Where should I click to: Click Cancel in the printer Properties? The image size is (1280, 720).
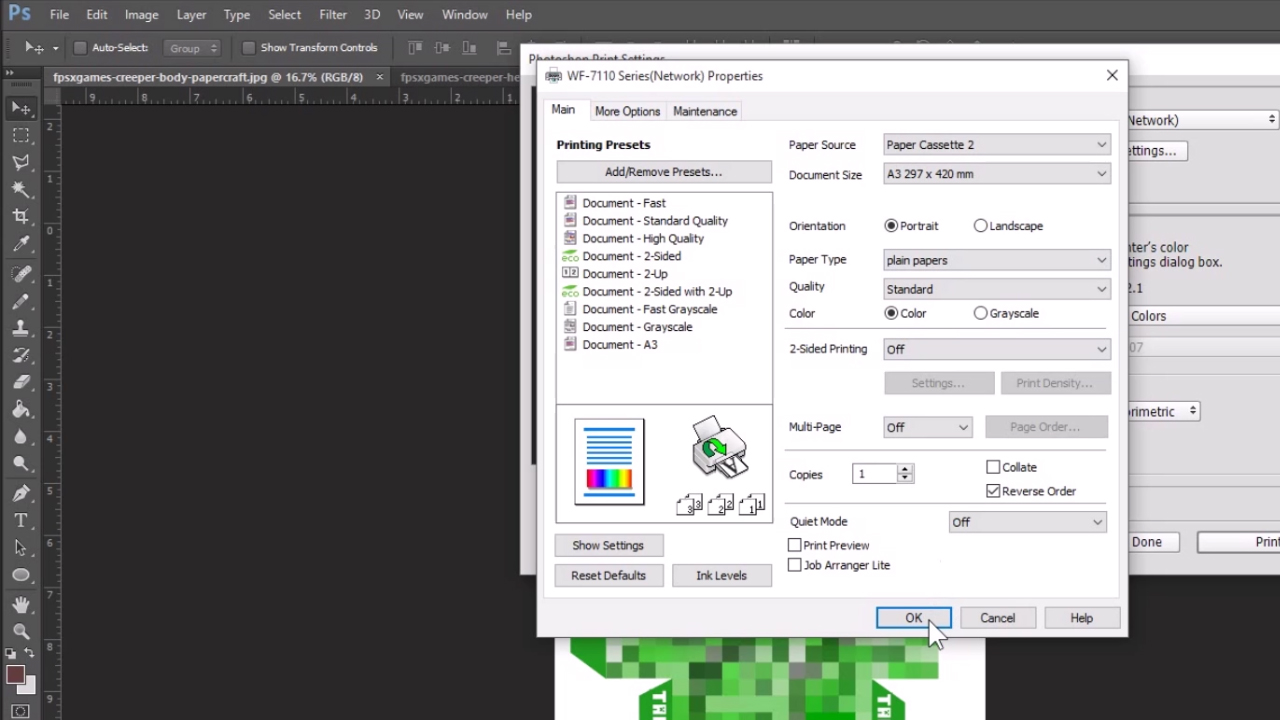[997, 618]
